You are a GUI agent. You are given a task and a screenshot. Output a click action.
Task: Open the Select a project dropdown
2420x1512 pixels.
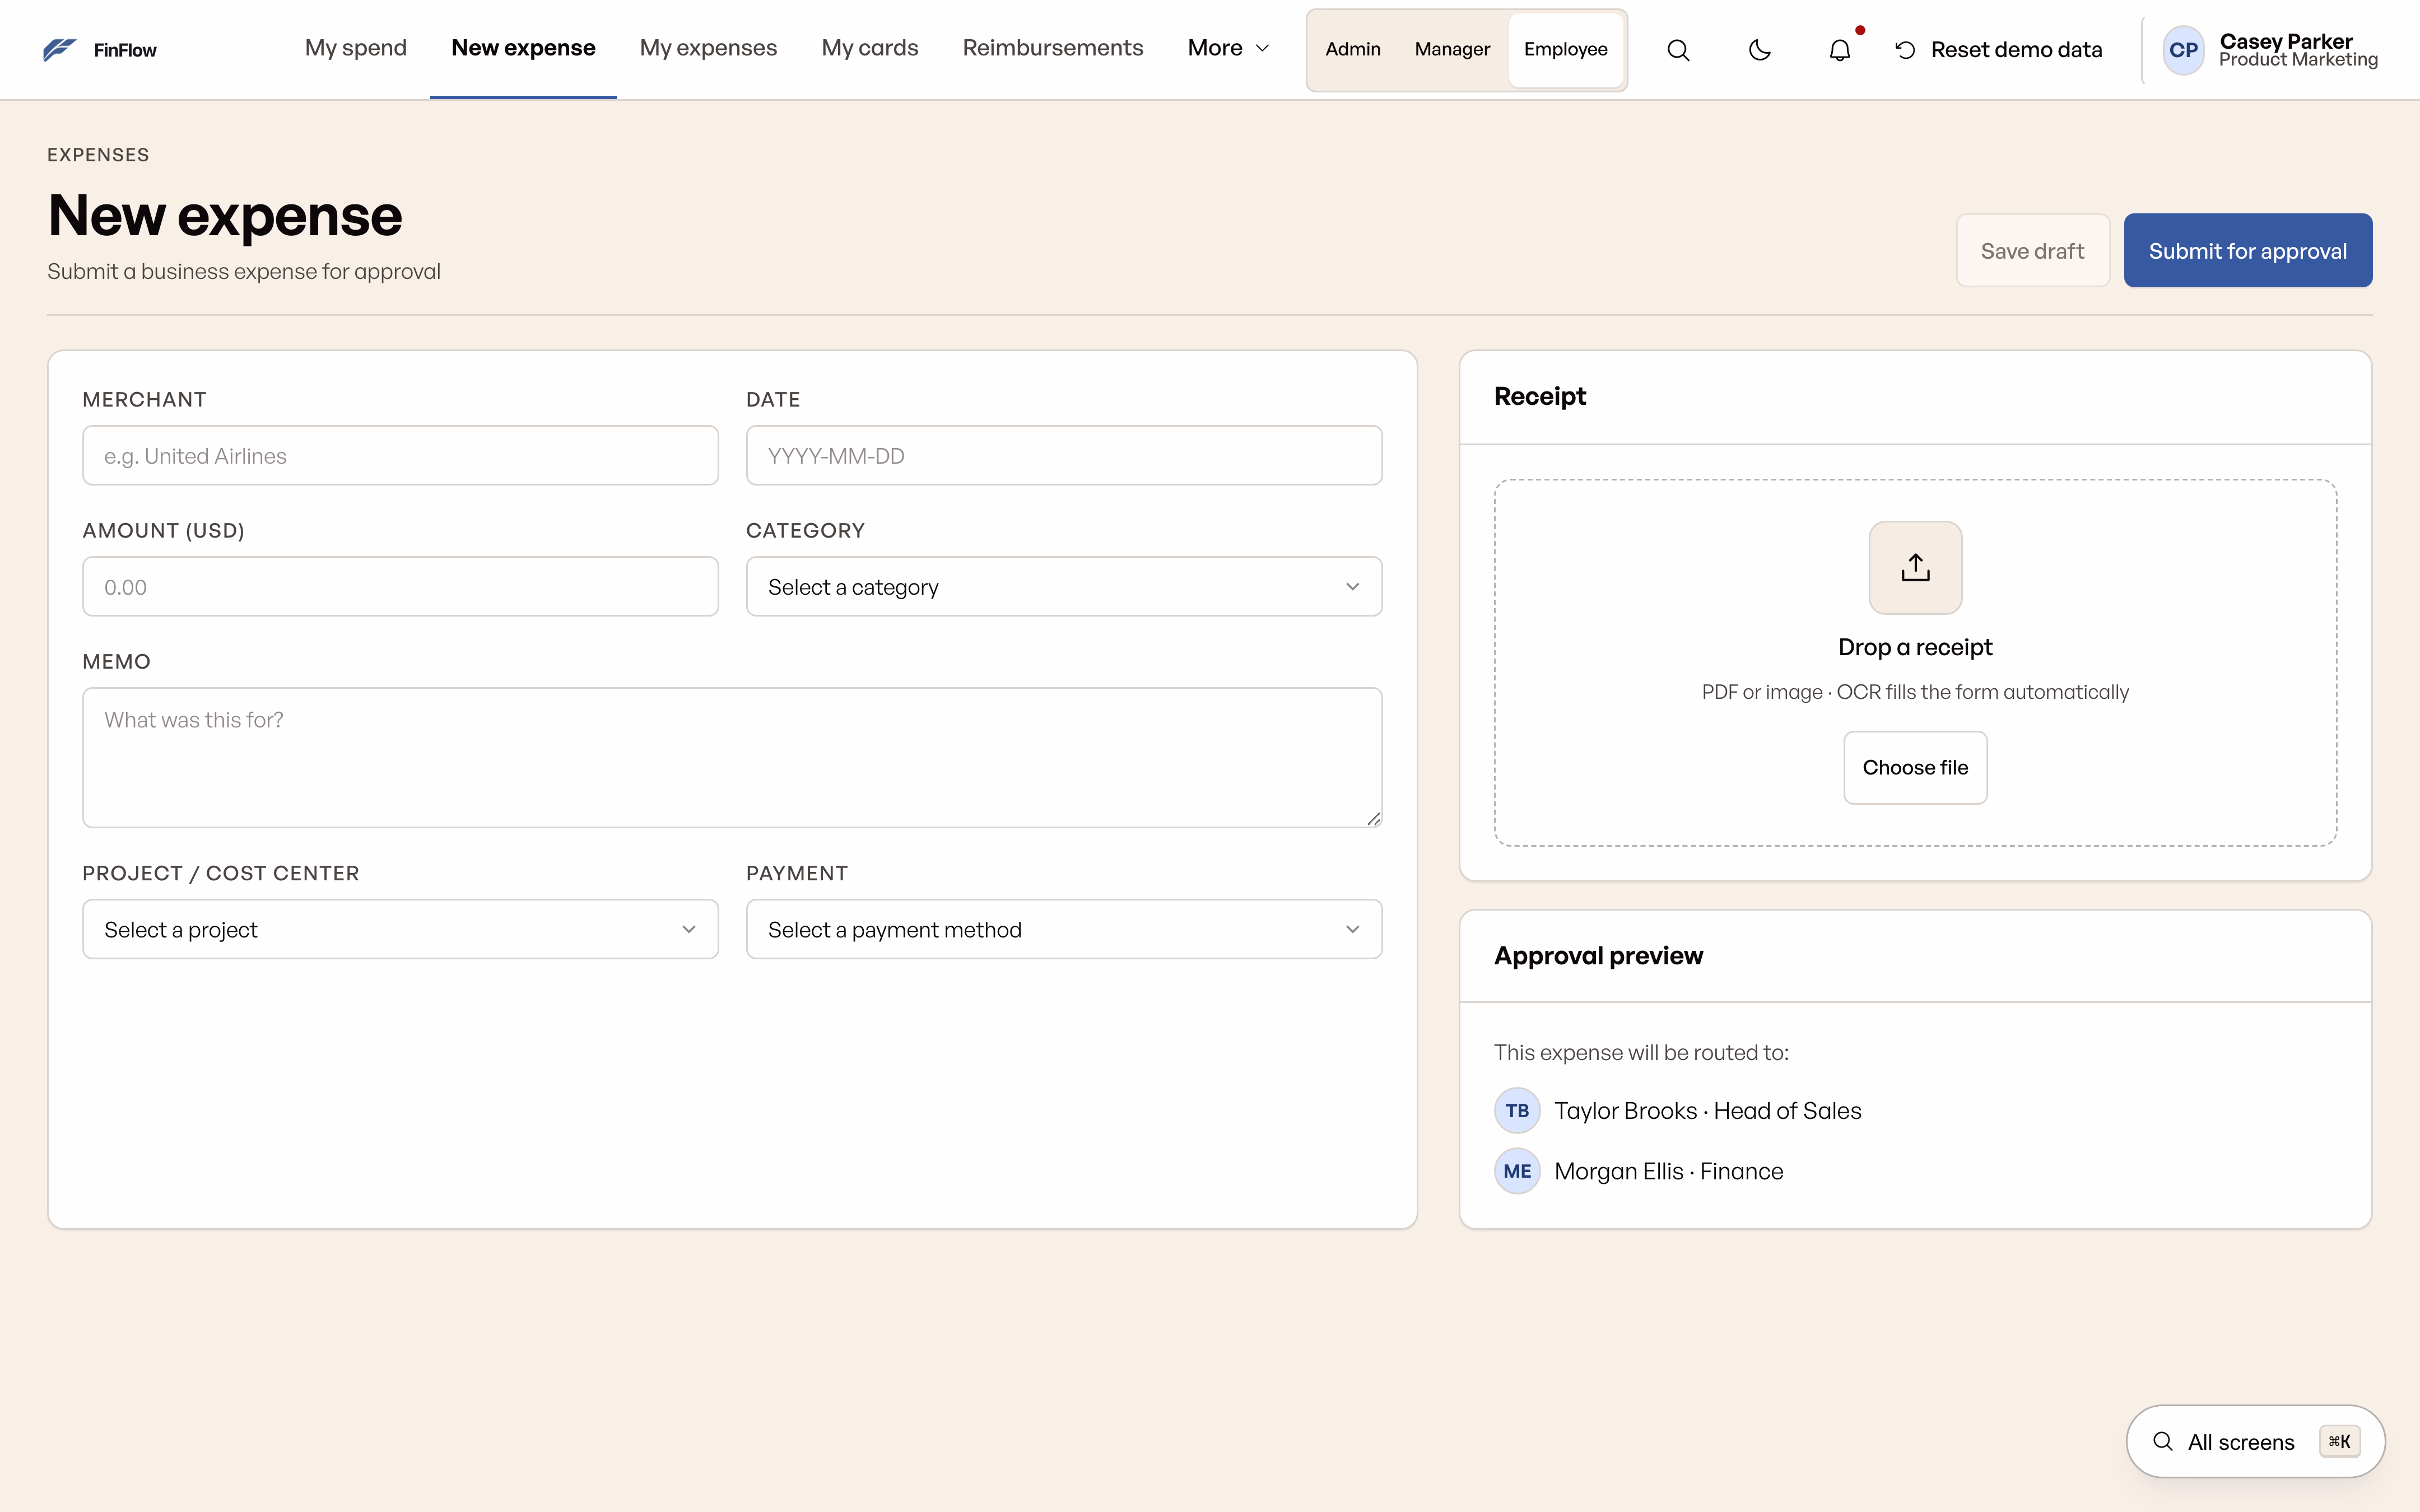(x=400, y=929)
